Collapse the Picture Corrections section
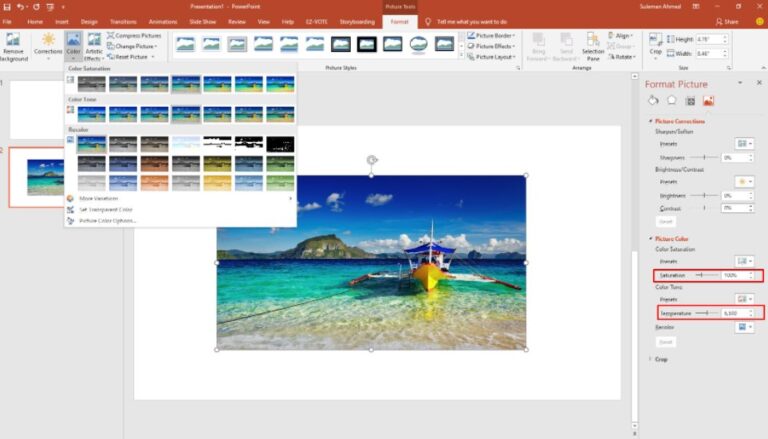Screen dimensions: 768x439 tap(650, 121)
